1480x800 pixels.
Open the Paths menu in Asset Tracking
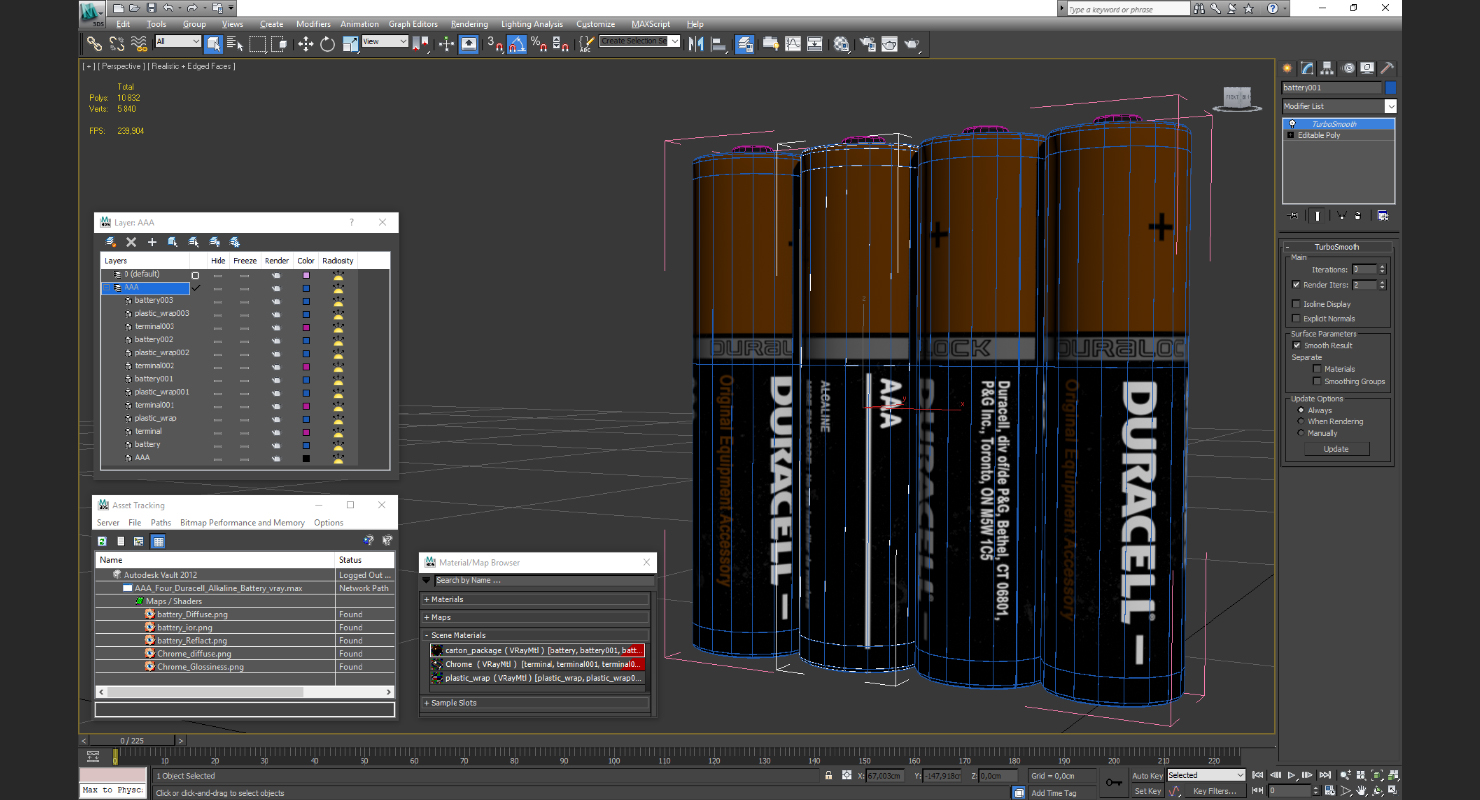tap(161, 523)
